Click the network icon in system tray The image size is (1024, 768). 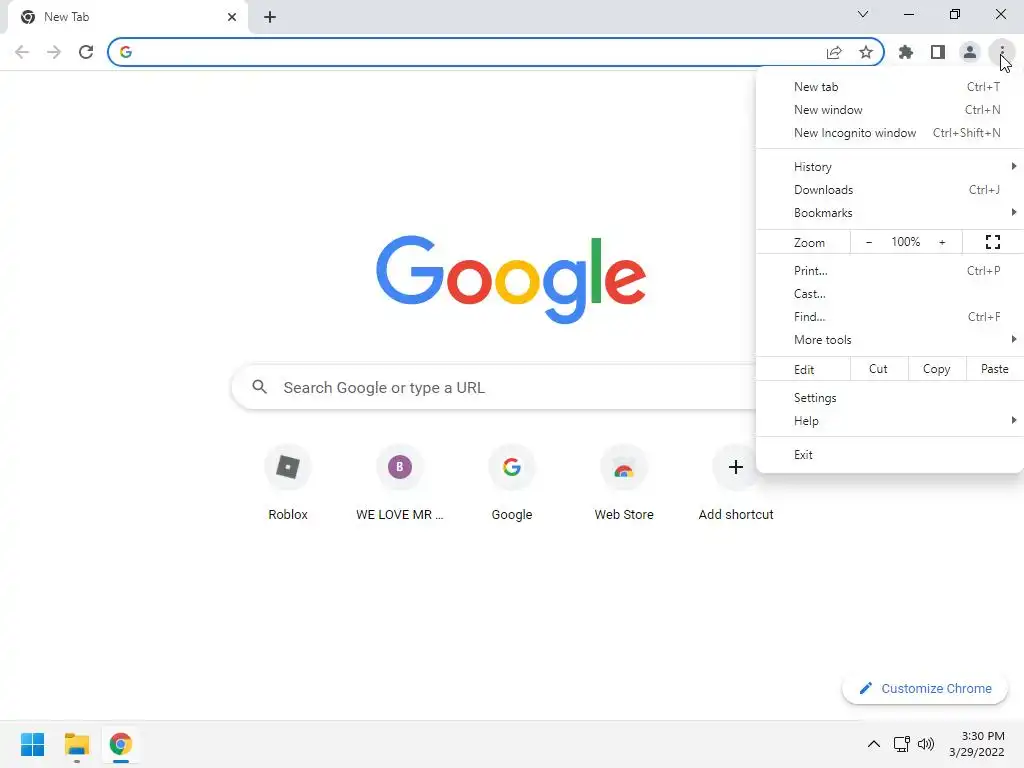click(x=902, y=744)
